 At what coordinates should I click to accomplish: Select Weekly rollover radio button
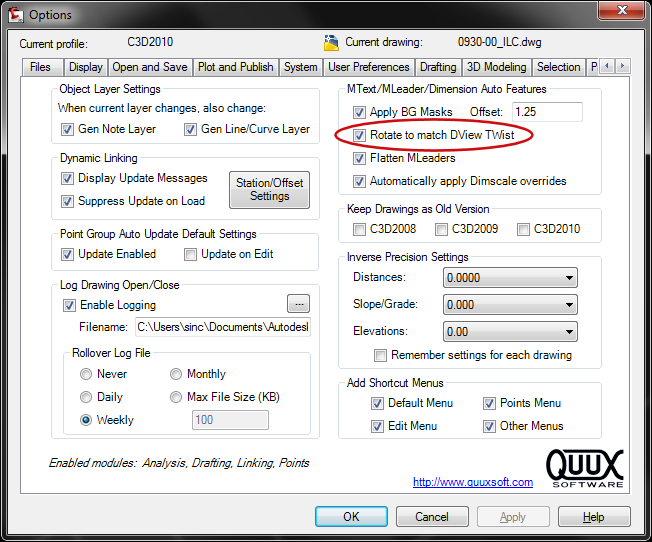pyautogui.click(x=86, y=420)
